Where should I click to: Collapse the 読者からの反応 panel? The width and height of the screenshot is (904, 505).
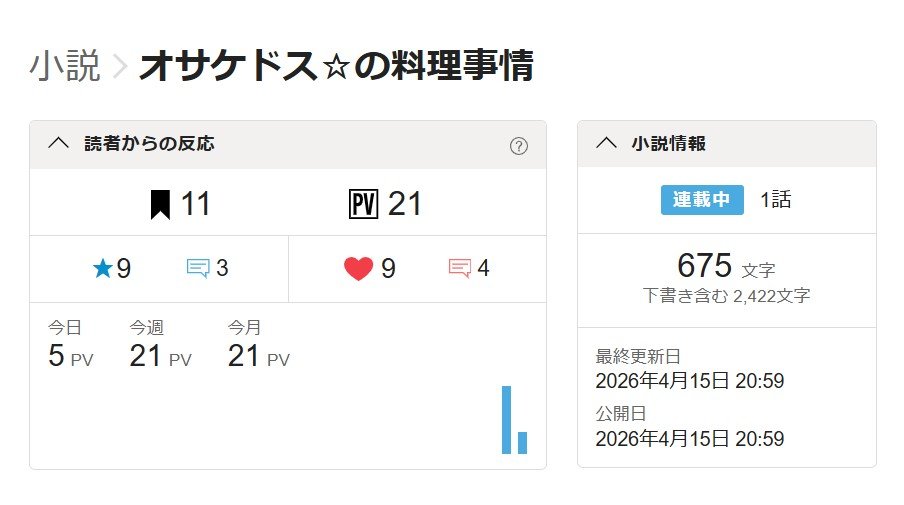tap(58, 143)
